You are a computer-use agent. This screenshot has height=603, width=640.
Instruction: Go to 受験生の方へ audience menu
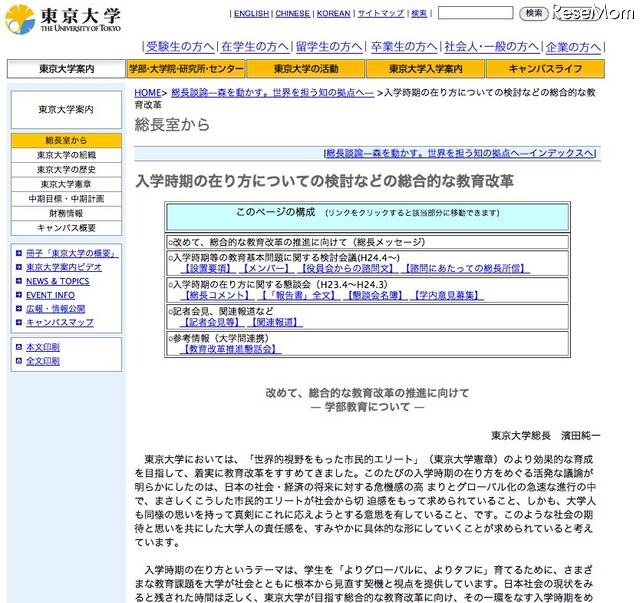click(x=180, y=47)
